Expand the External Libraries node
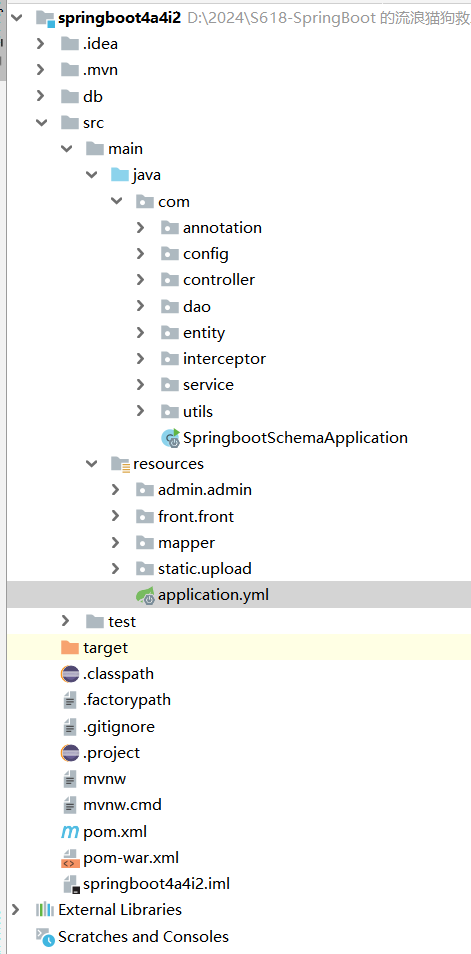The width and height of the screenshot is (471, 954). tap(16, 910)
